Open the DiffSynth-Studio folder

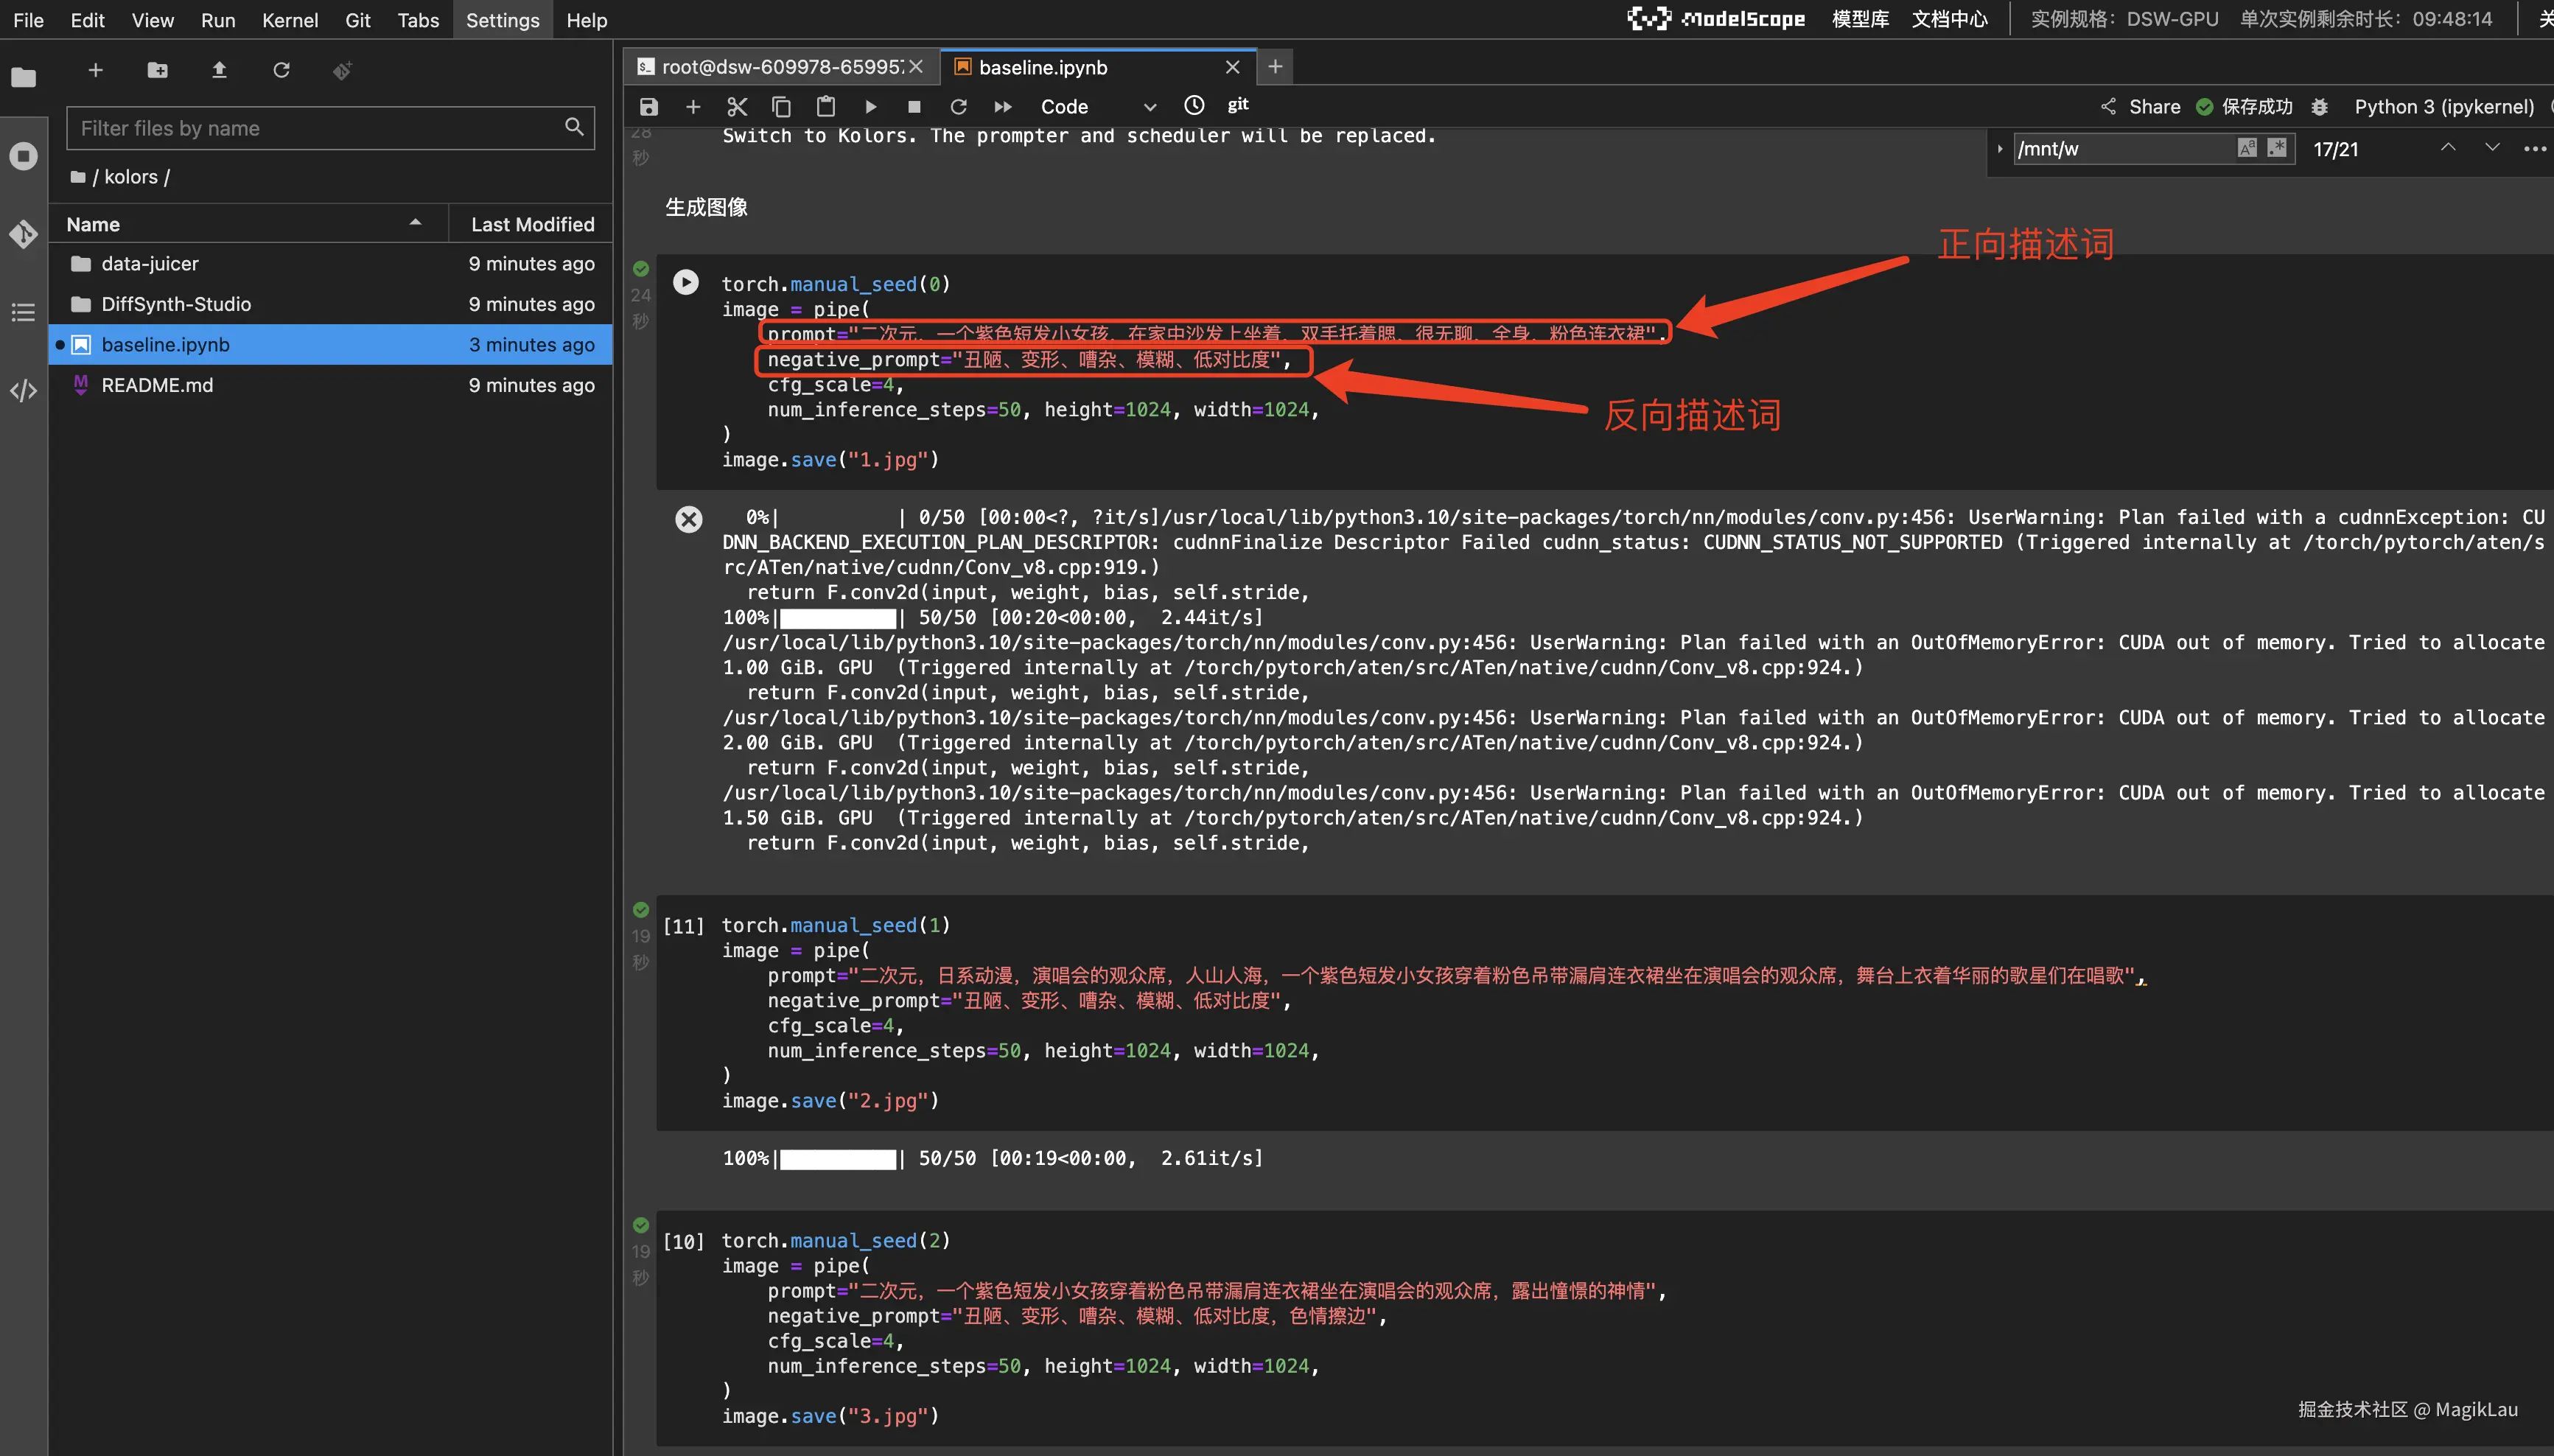tap(176, 304)
